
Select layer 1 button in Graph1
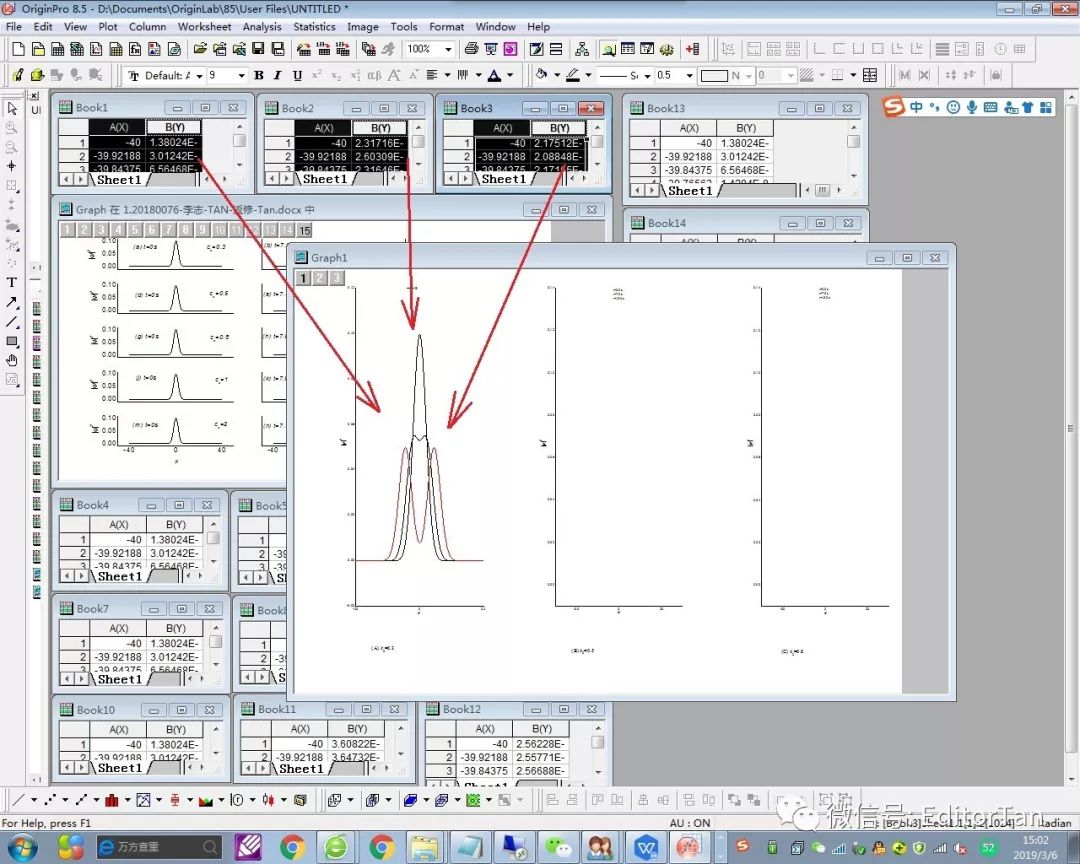point(303,278)
